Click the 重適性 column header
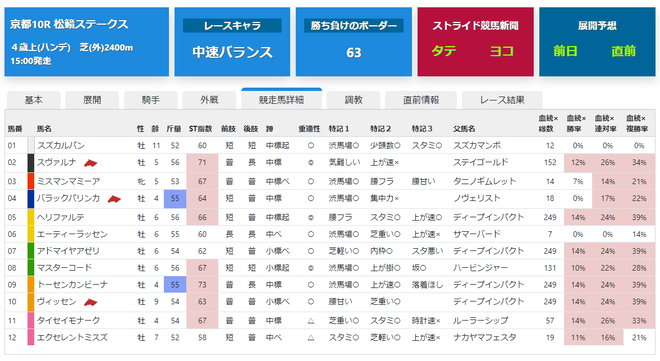 pos(309,129)
